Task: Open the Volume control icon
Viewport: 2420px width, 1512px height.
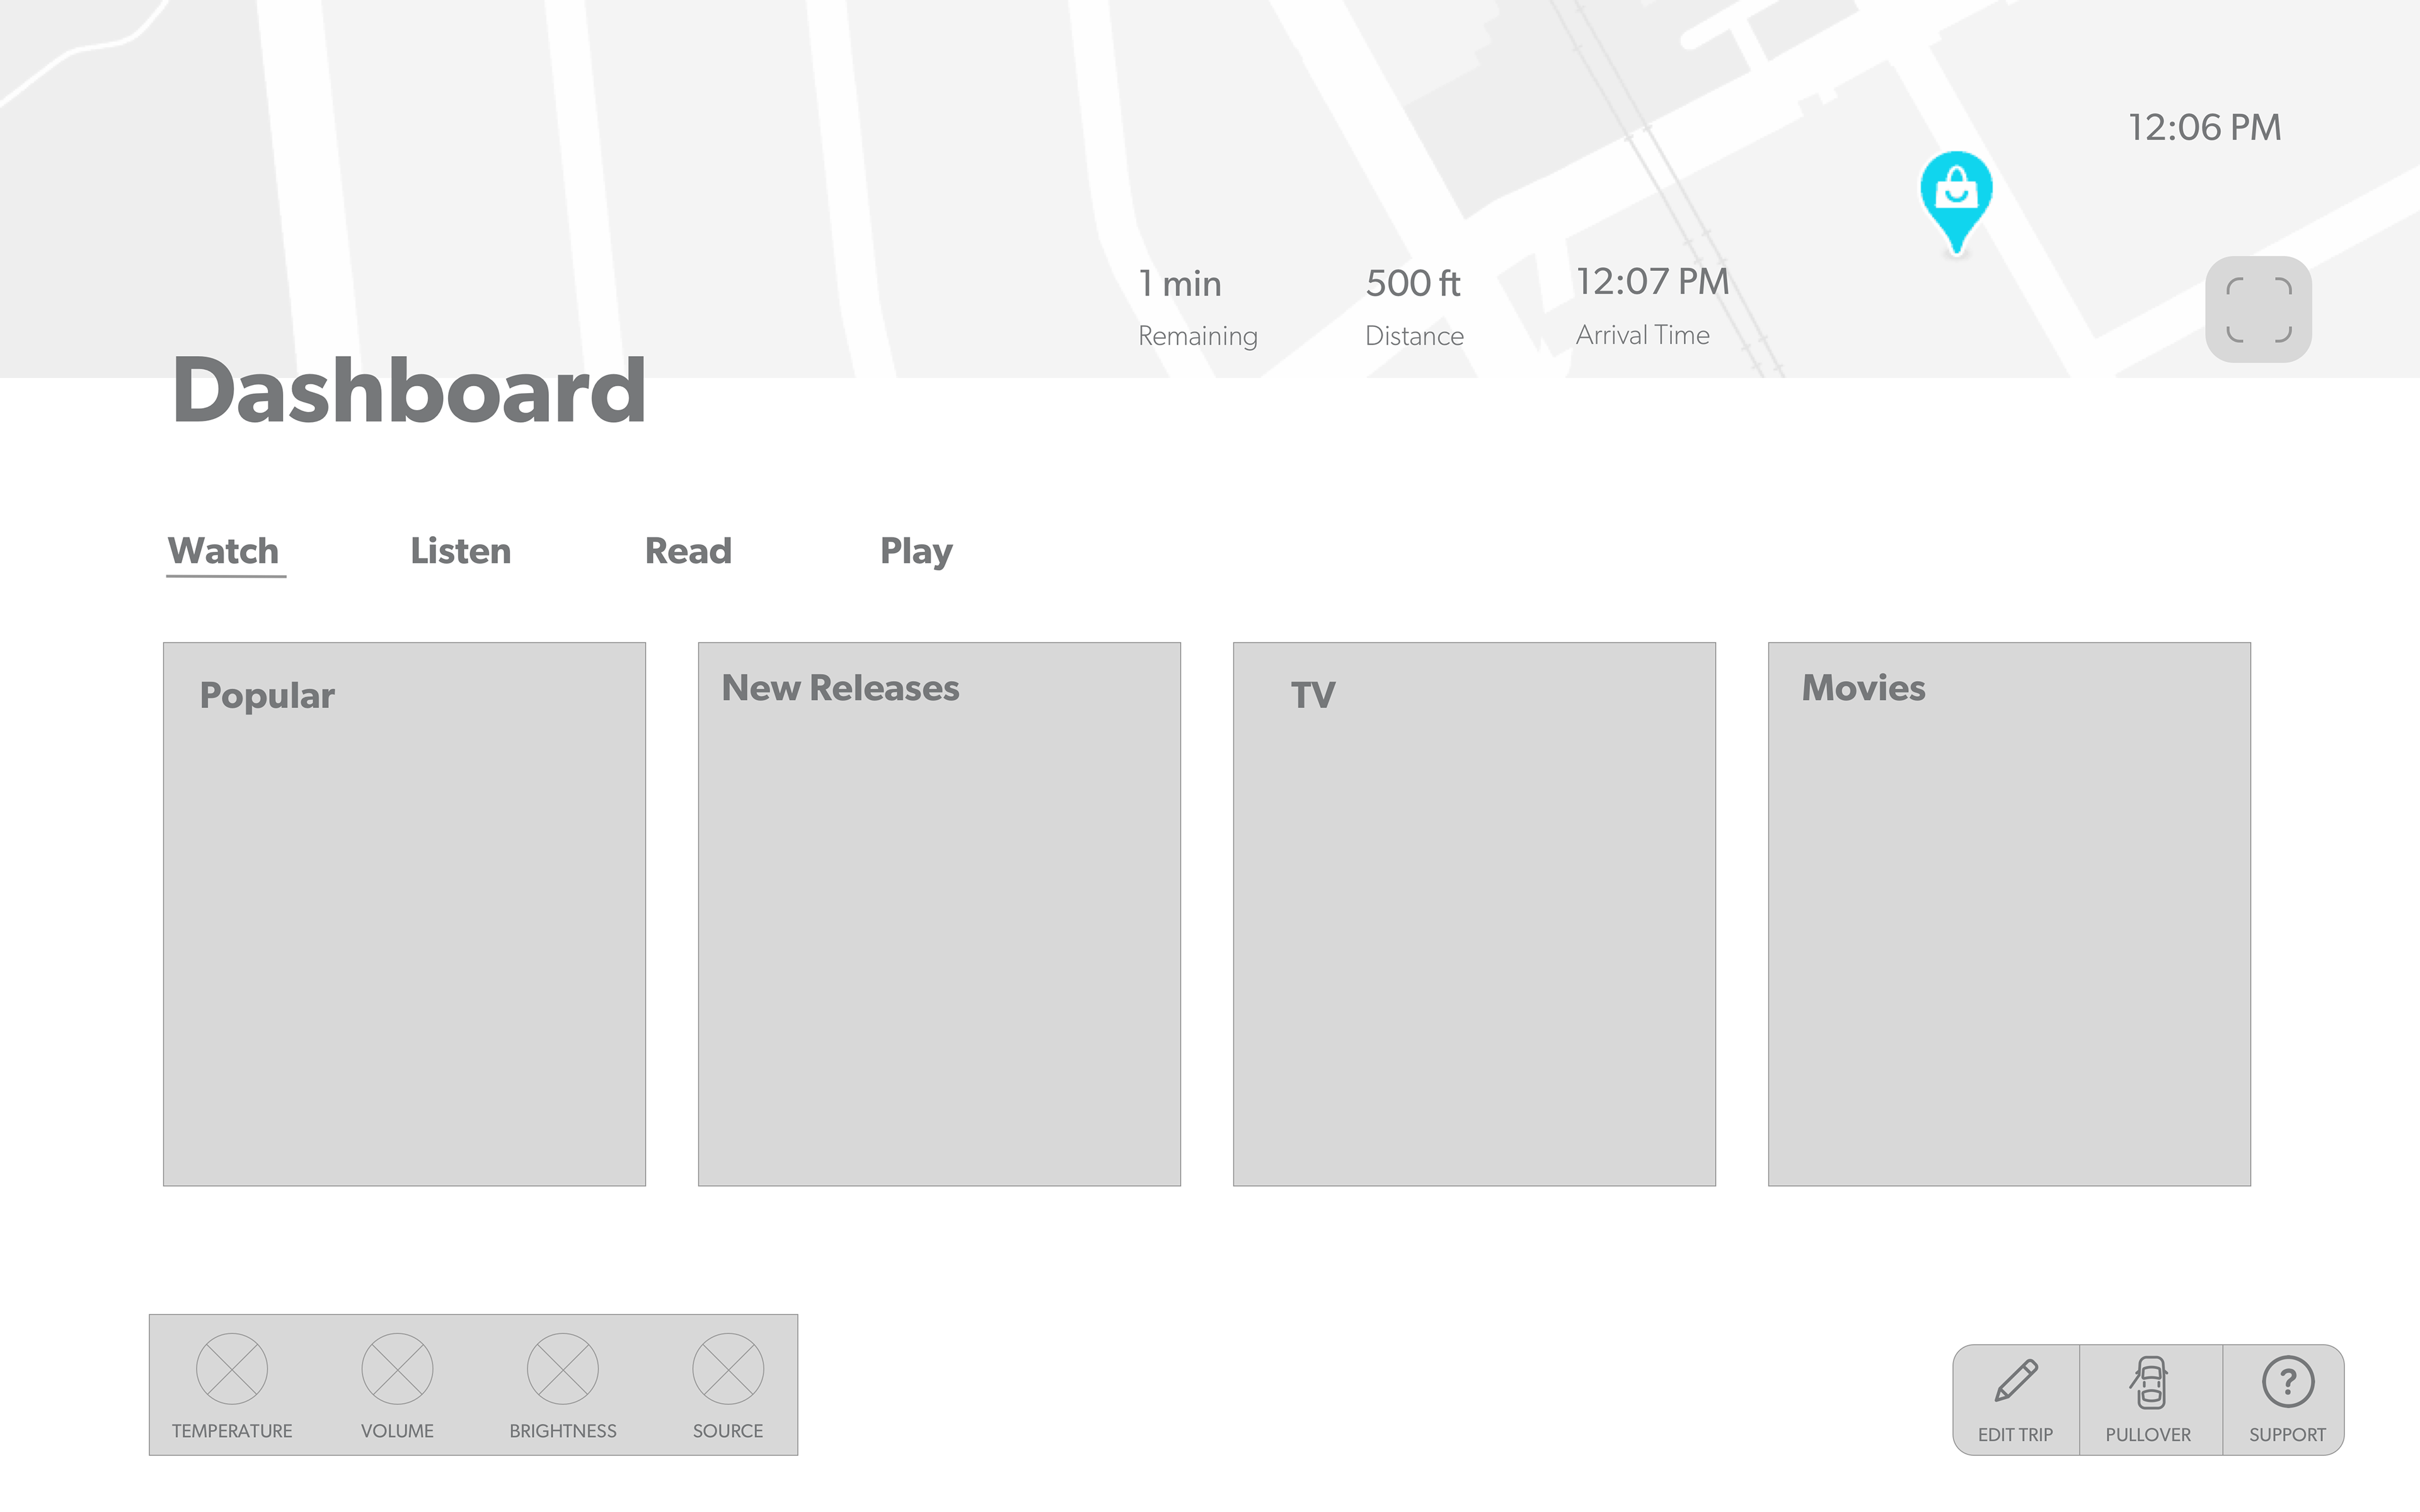Action: 397,1369
